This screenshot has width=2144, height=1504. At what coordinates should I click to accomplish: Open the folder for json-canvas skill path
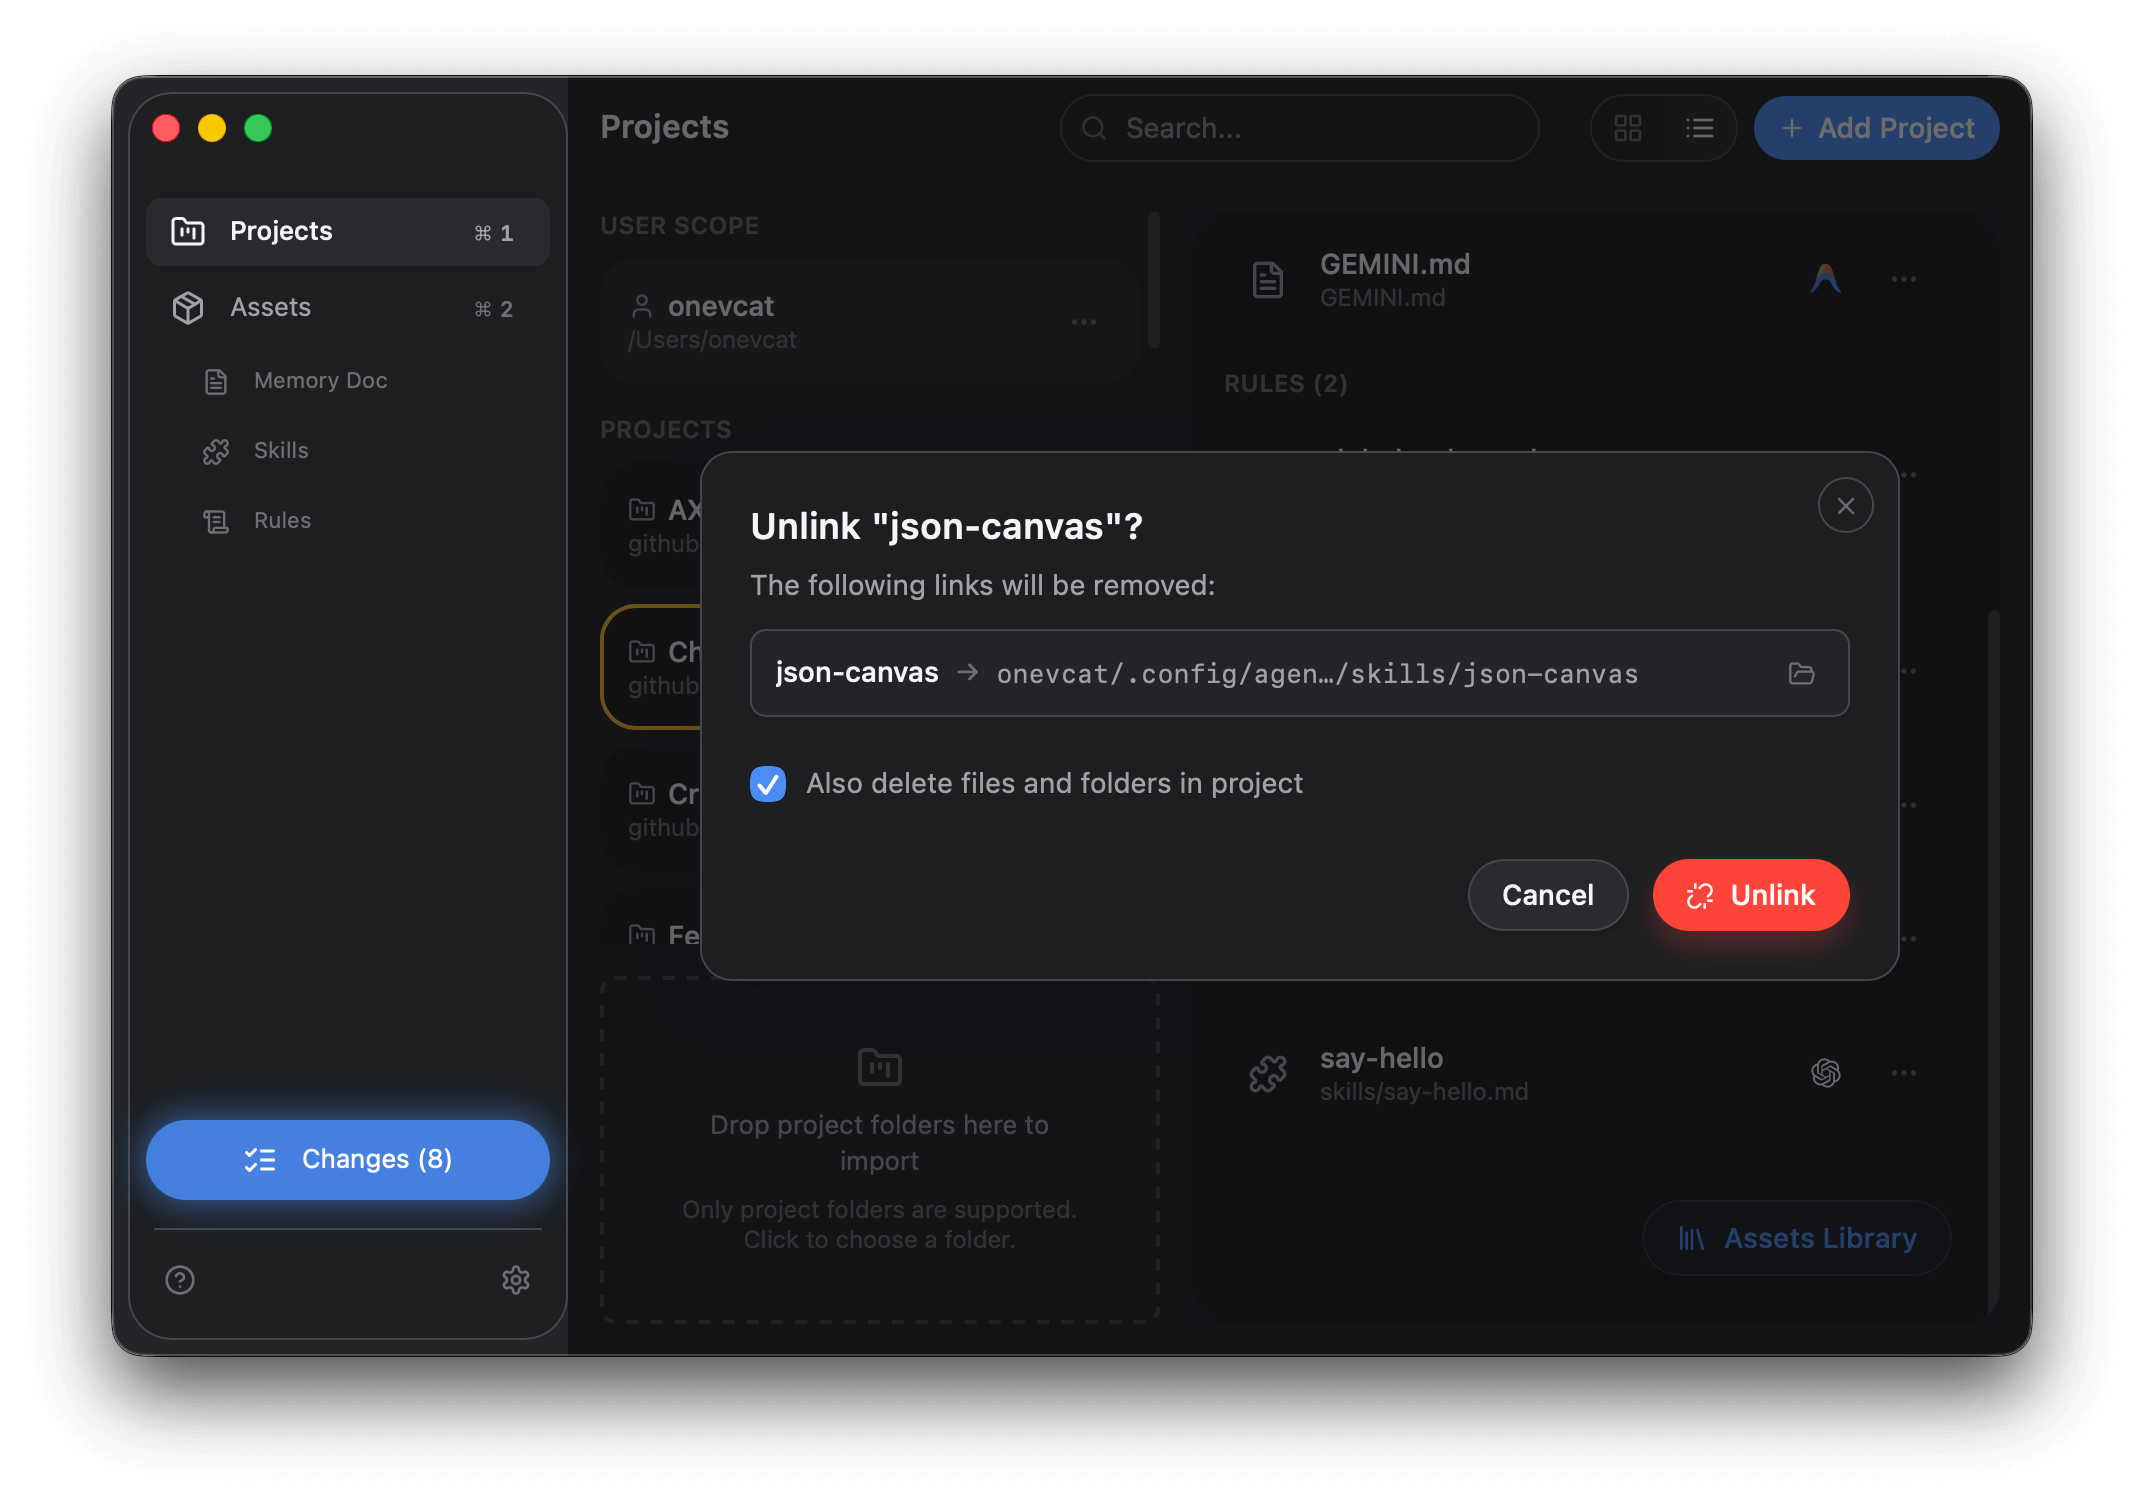[1802, 674]
